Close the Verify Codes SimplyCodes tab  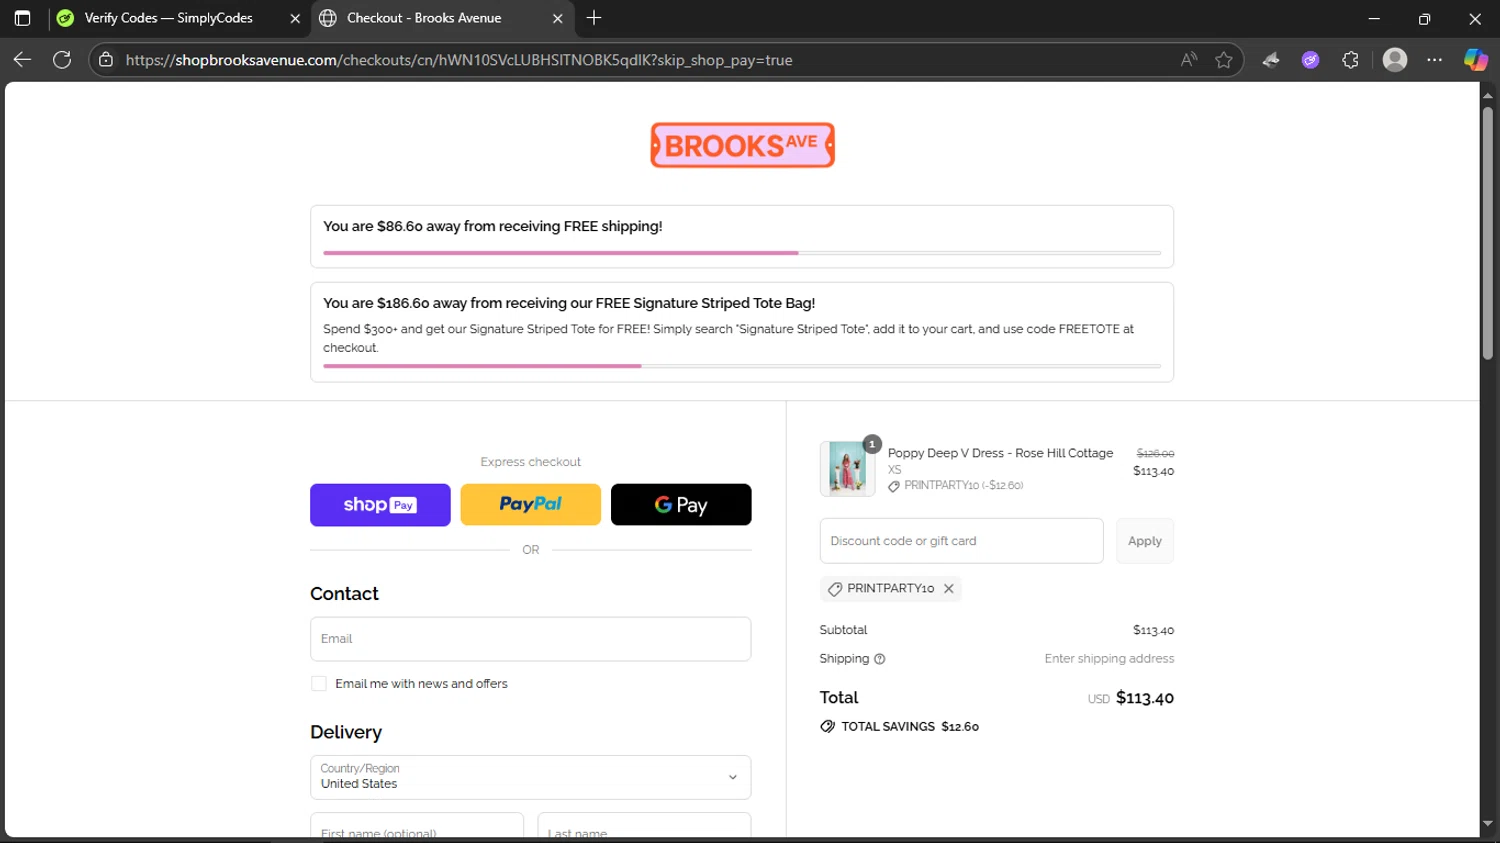(295, 18)
